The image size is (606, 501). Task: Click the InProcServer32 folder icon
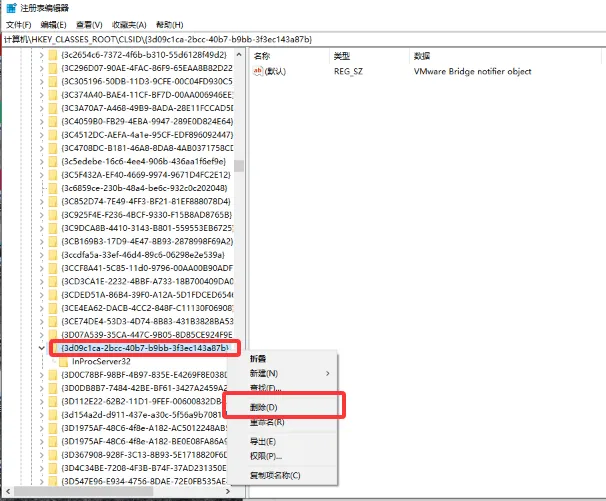click(x=64, y=361)
